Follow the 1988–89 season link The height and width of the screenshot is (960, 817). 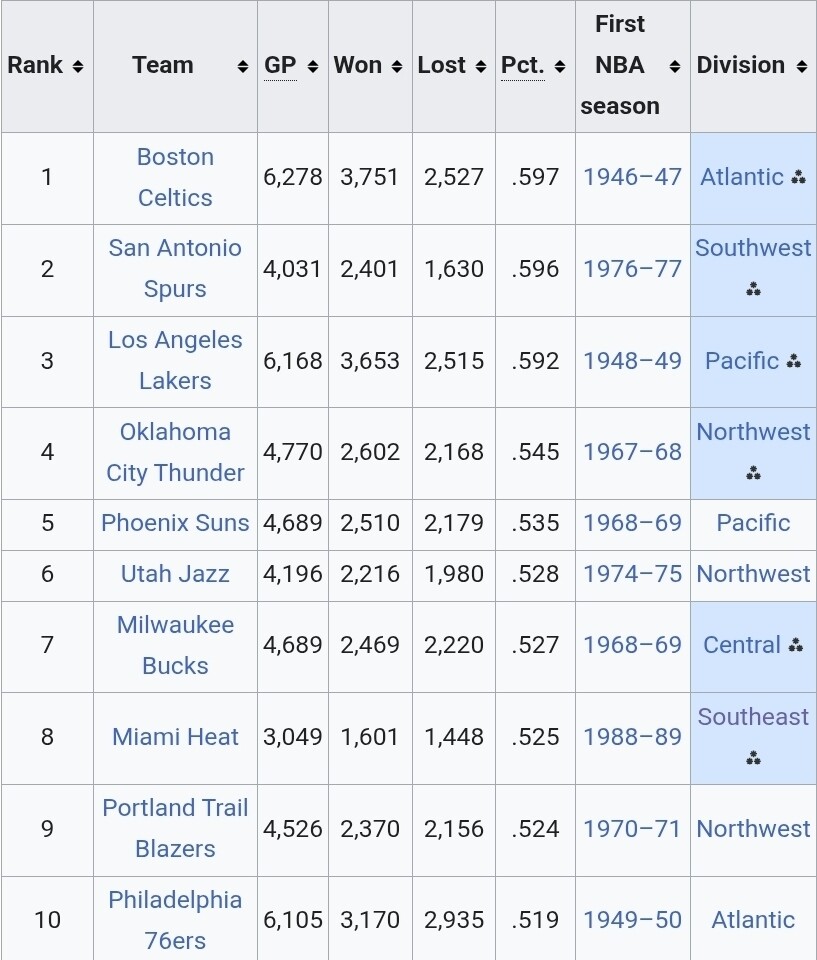pos(632,737)
